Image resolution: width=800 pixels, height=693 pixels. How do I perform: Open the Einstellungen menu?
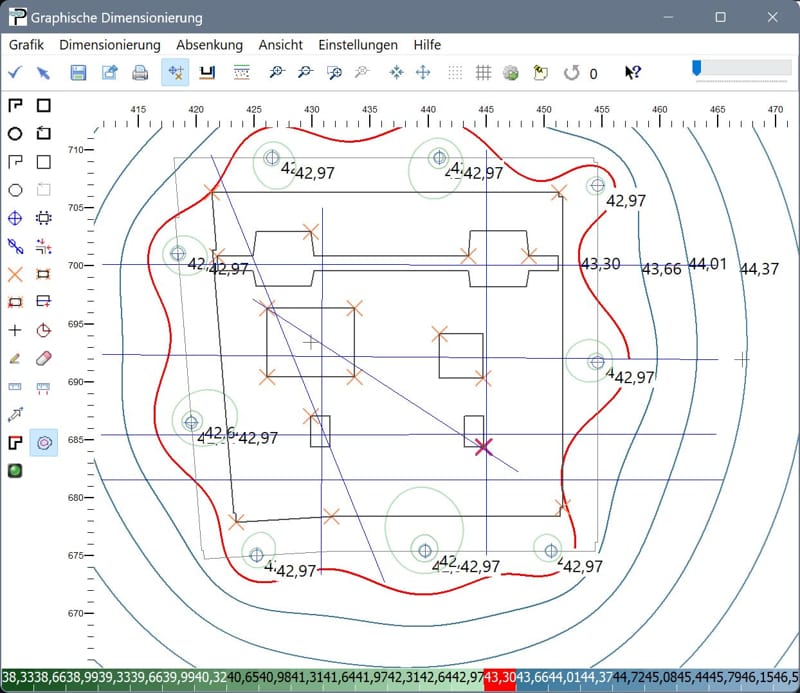pos(358,45)
